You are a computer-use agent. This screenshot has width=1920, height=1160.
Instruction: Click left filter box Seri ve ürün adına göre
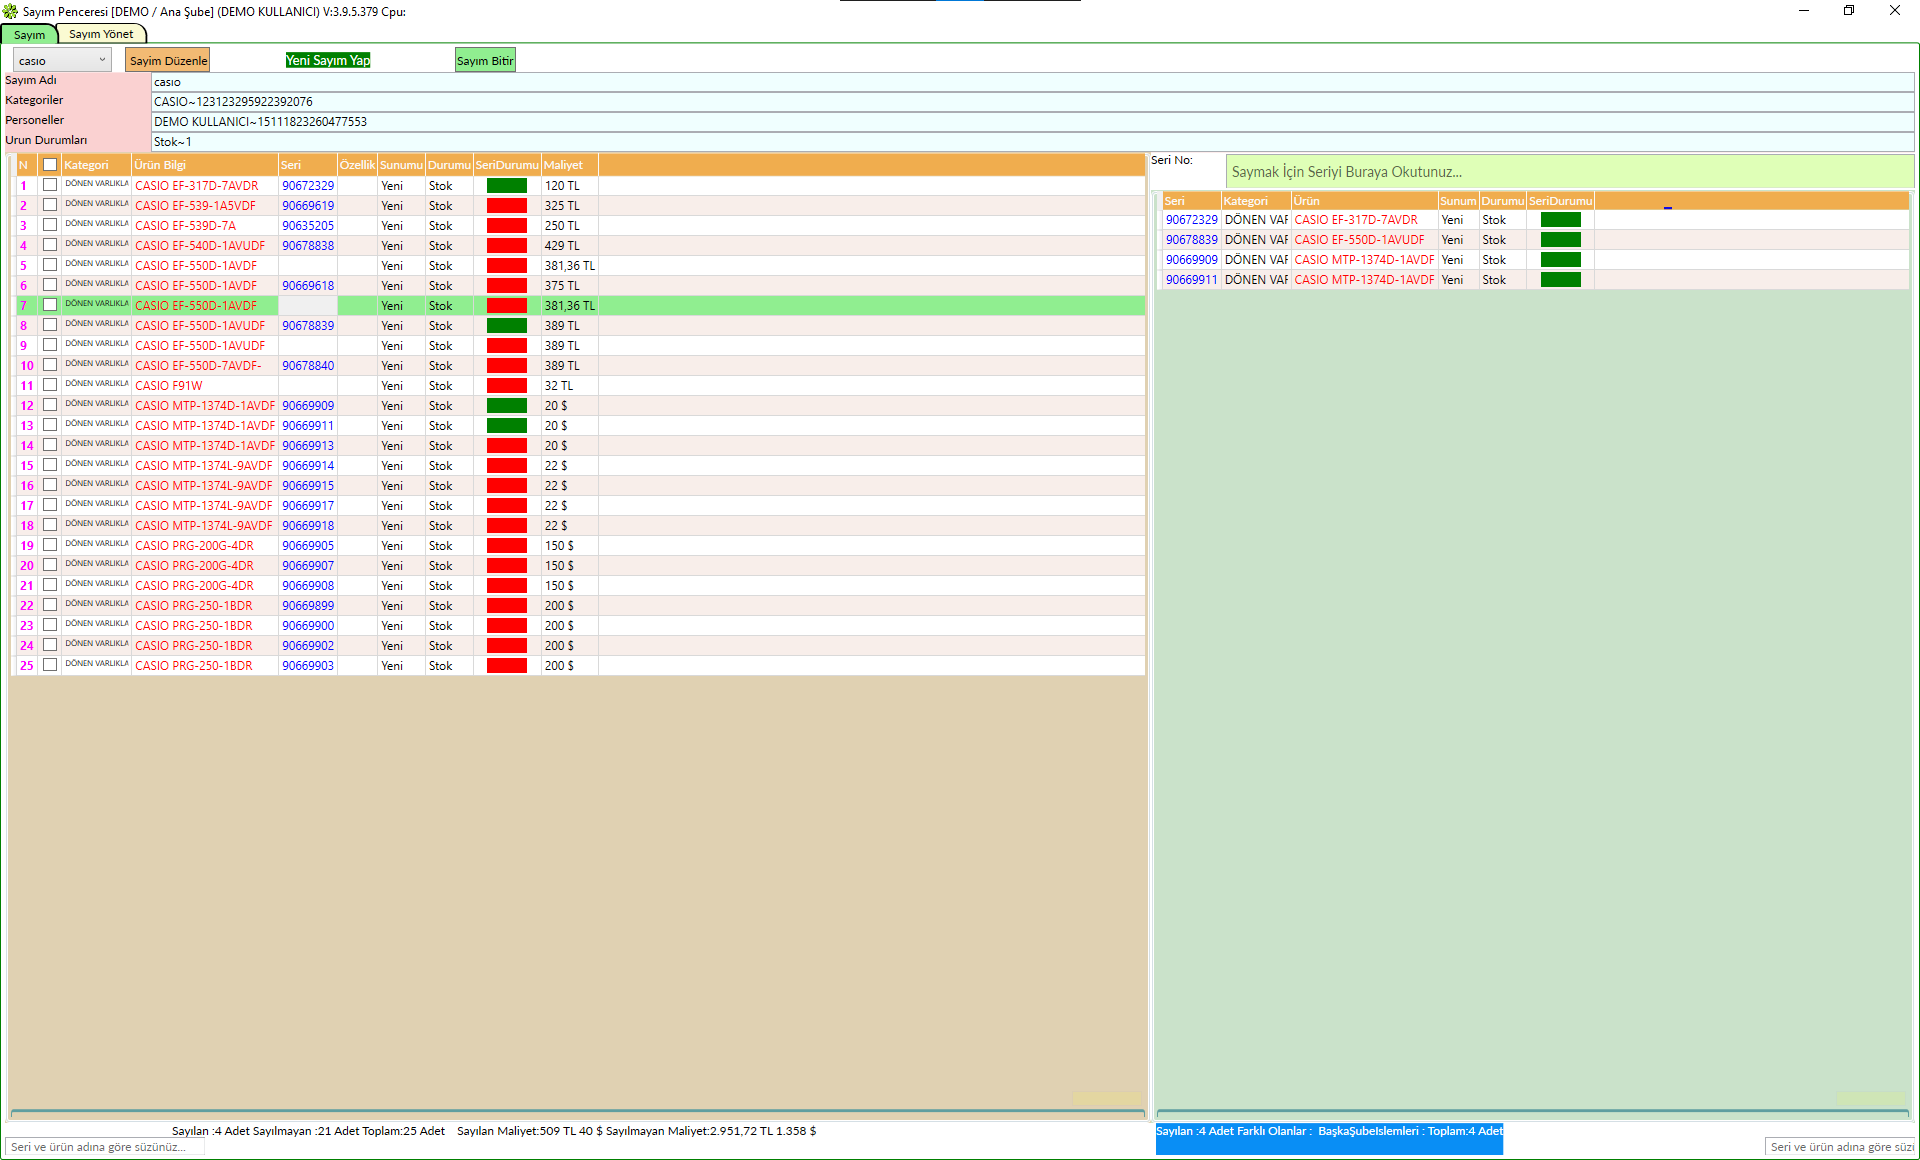coord(105,1147)
